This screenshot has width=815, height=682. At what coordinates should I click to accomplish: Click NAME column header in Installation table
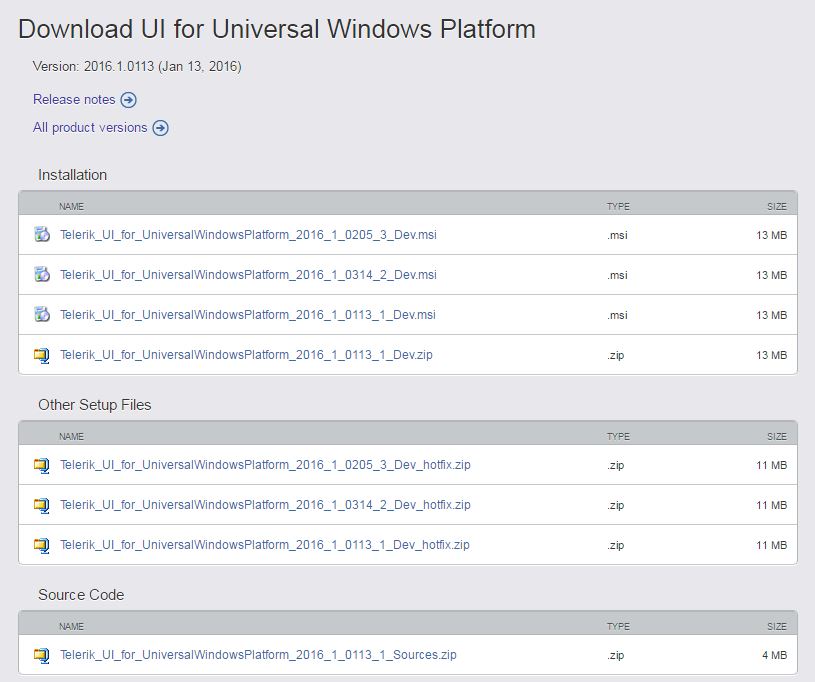[x=71, y=206]
